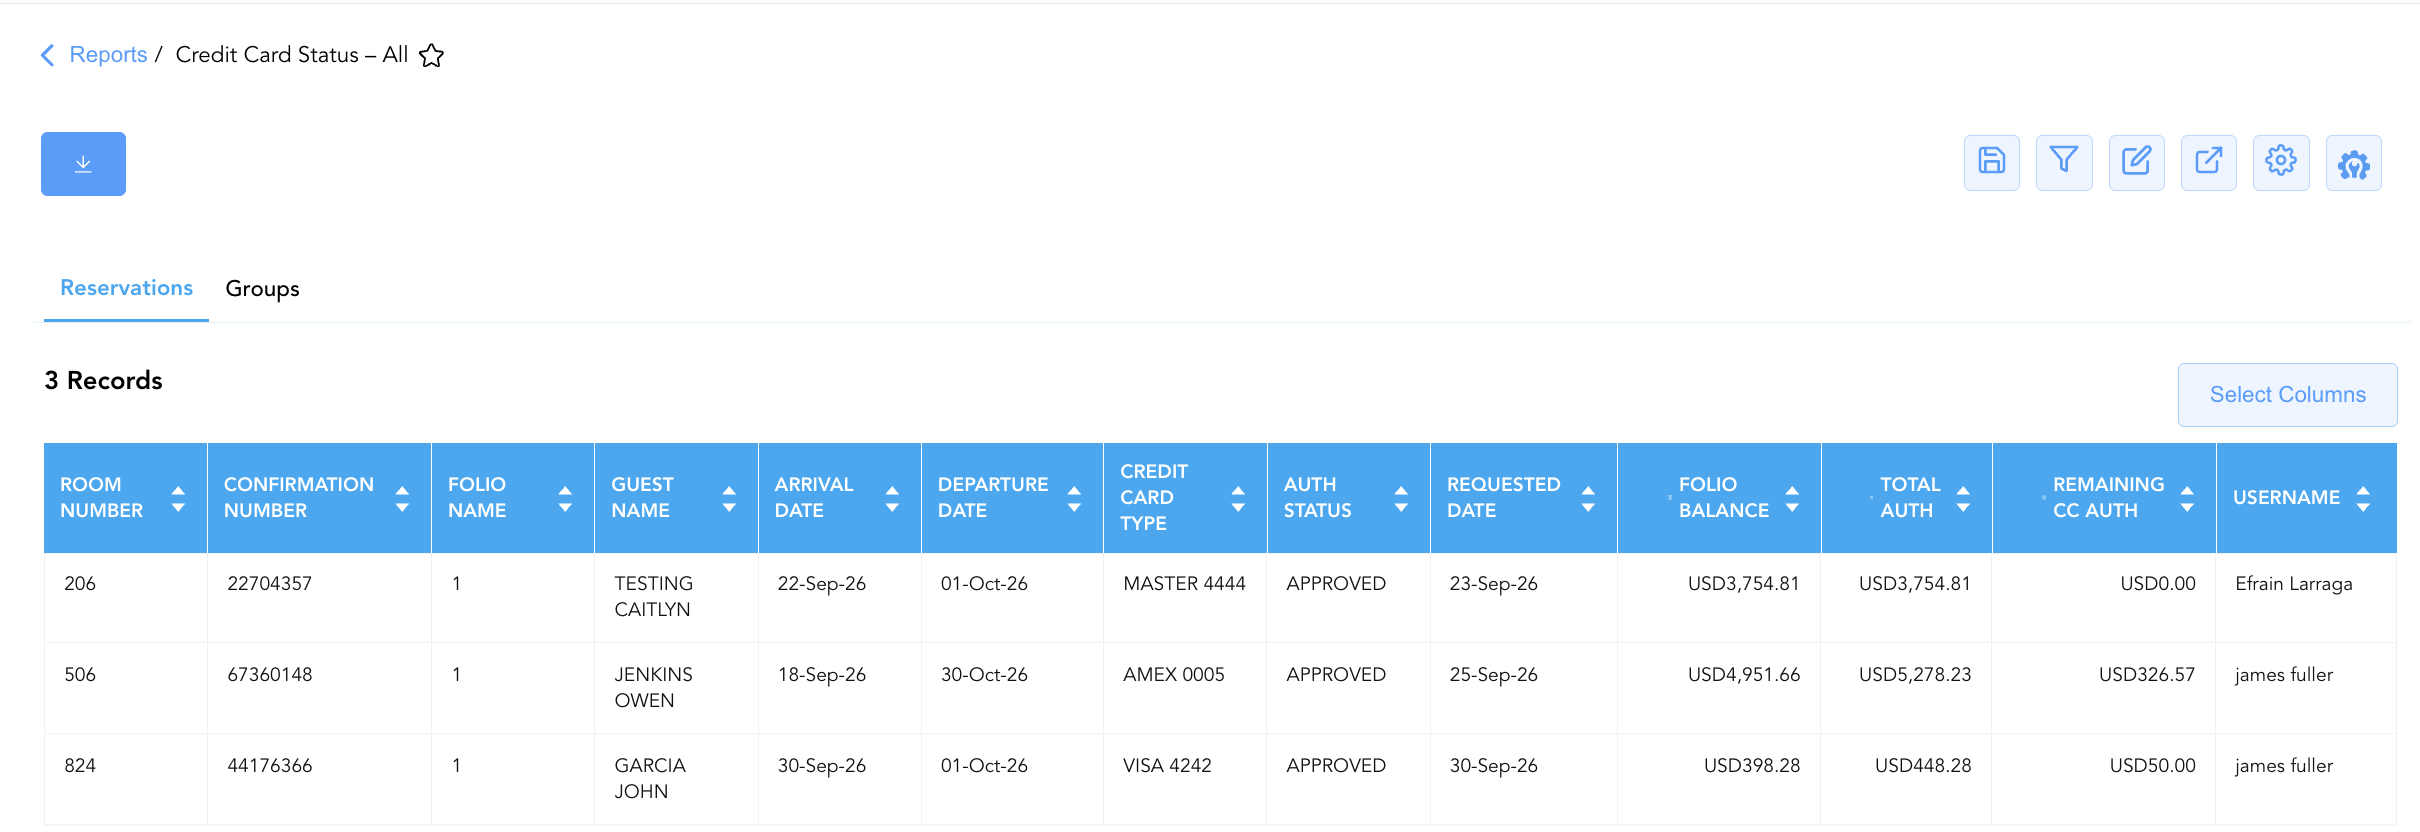
Task: Click departure date 30-Oct-26
Action: pyautogui.click(x=984, y=675)
